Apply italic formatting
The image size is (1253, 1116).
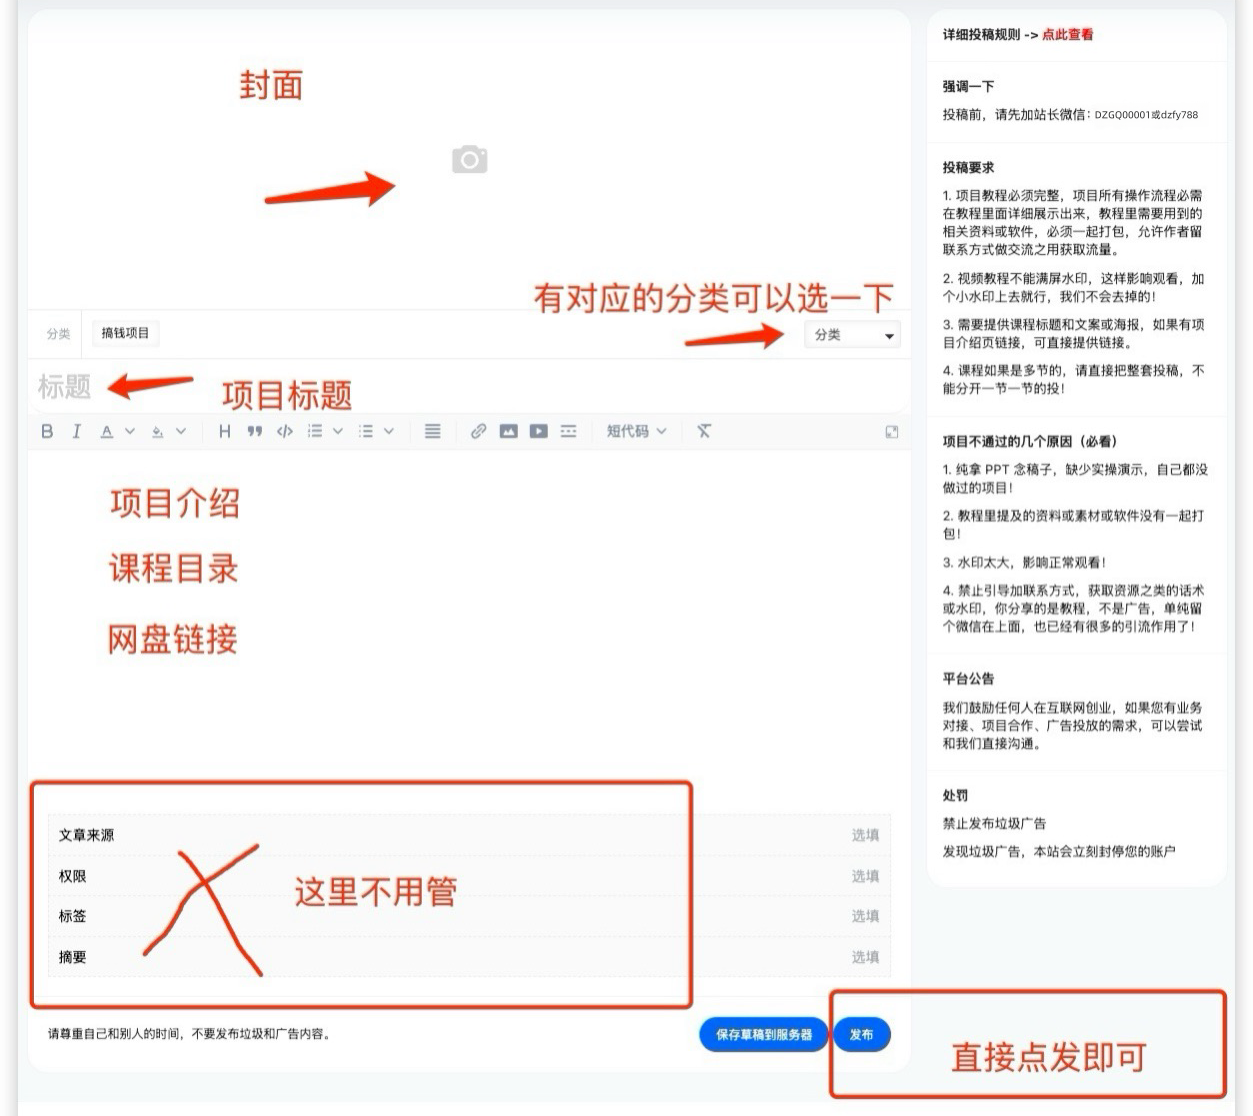coord(77,431)
